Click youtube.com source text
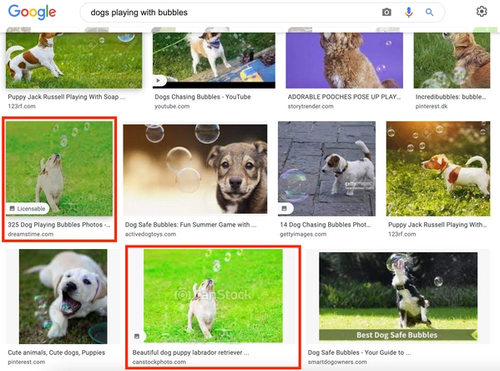500x371 pixels. [x=172, y=106]
